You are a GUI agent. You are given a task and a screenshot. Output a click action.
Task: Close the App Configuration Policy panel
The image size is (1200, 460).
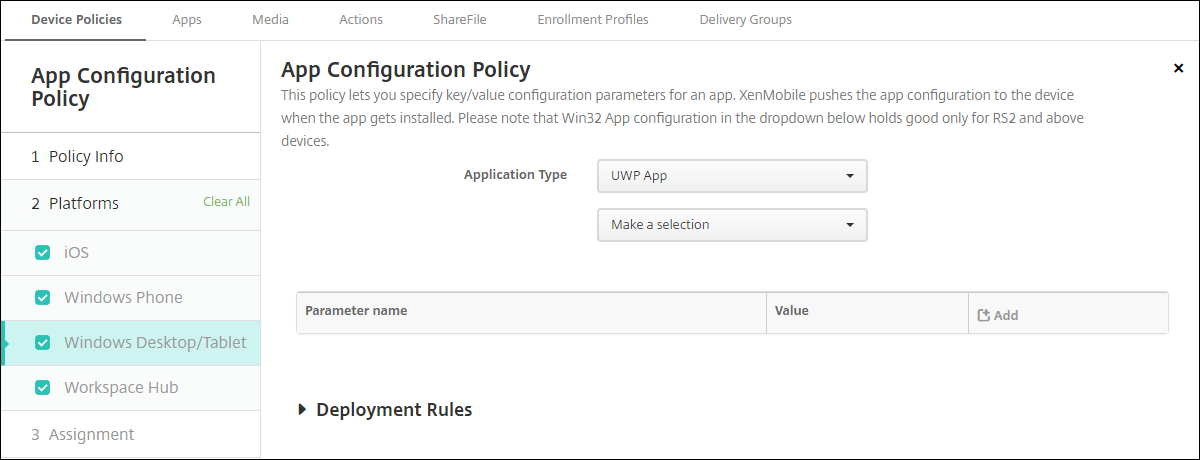(x=1178, y=68)
